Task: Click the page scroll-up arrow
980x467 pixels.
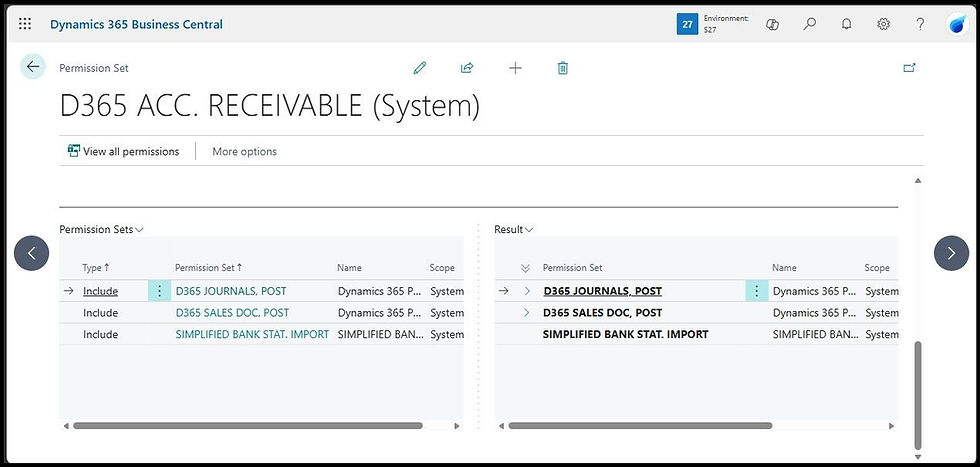Action: point(918,181)
